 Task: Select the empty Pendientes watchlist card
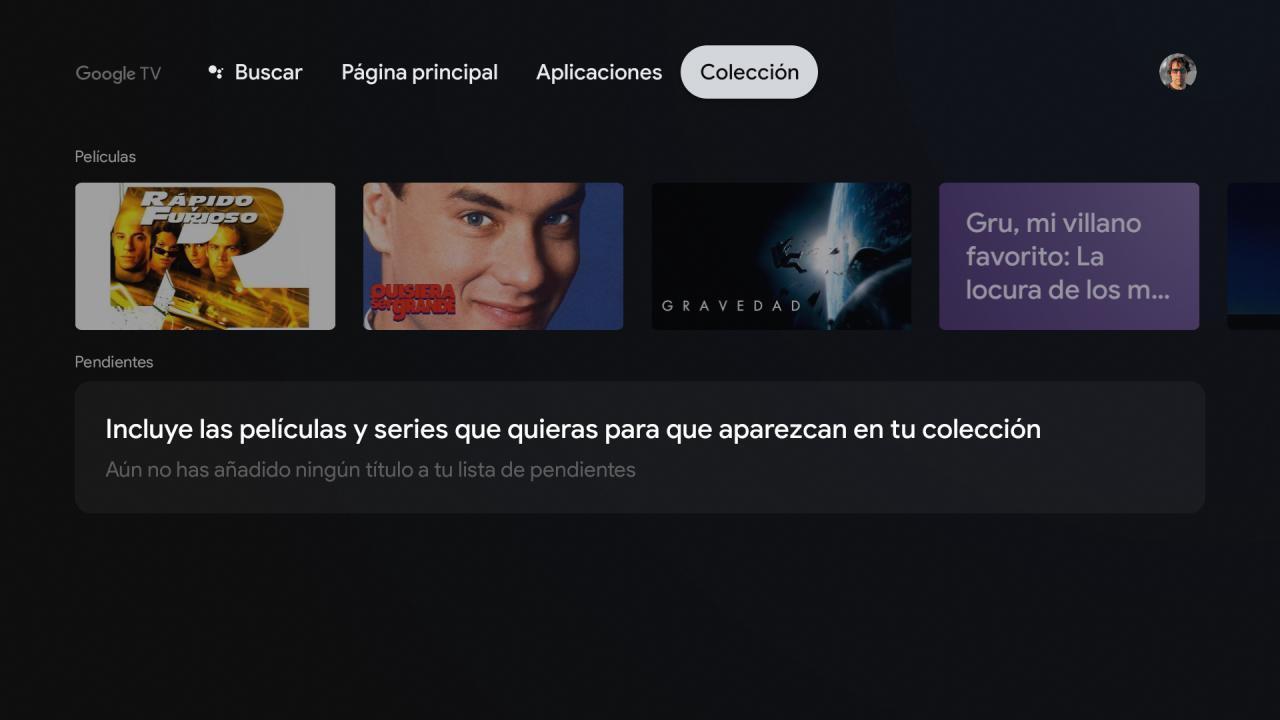tap(640, 447)
